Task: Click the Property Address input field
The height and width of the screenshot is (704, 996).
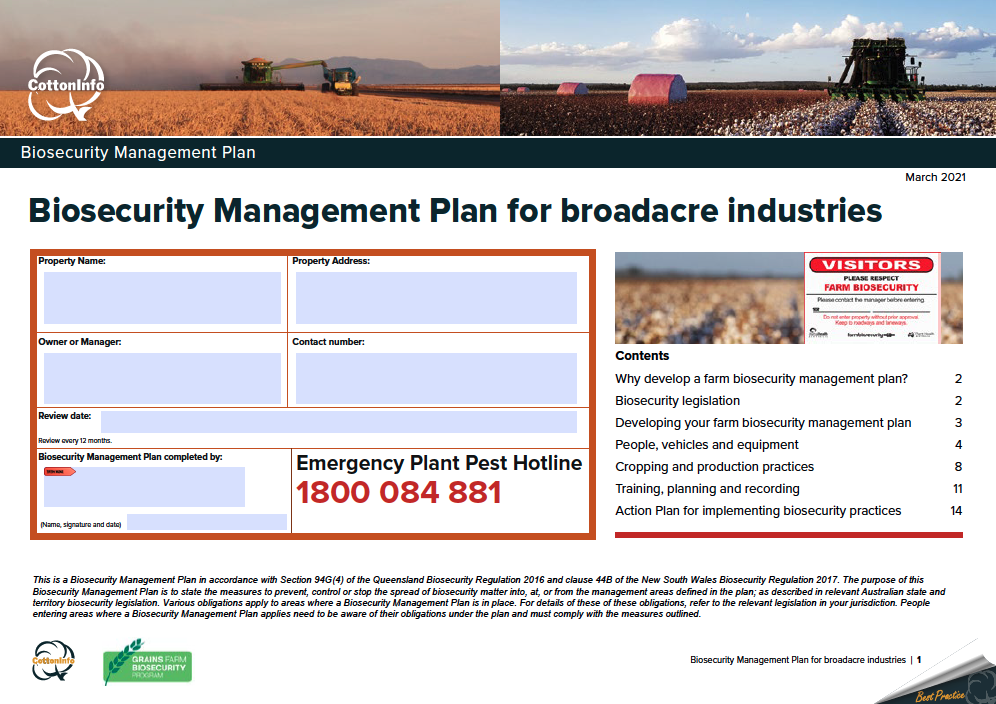Action: 436,297
